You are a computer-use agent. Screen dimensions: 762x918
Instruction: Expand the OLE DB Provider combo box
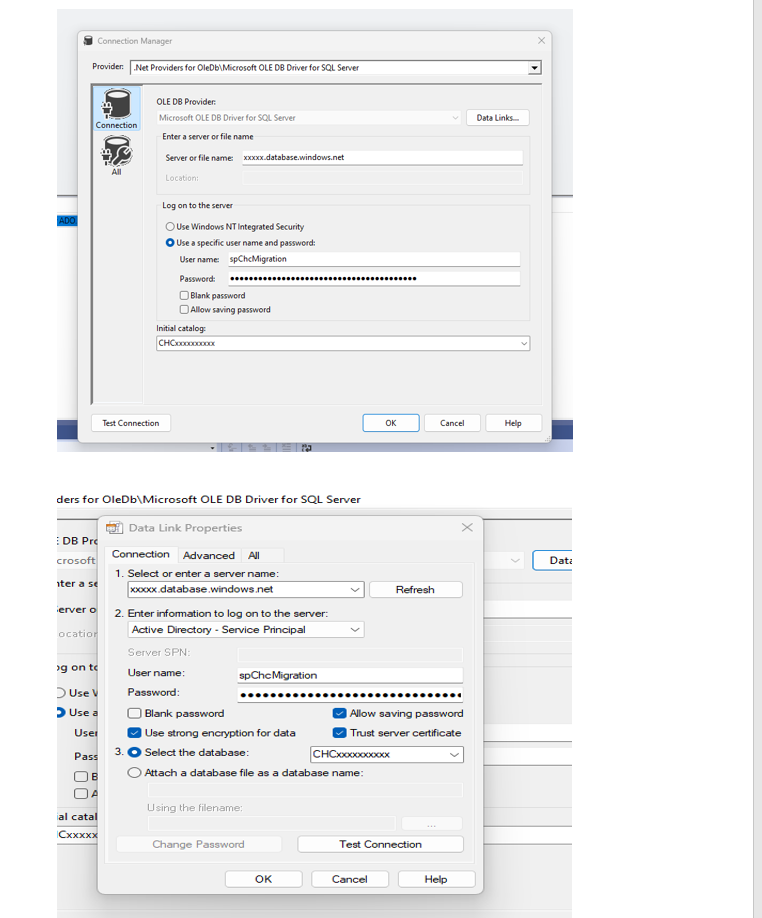pos(455,118)
